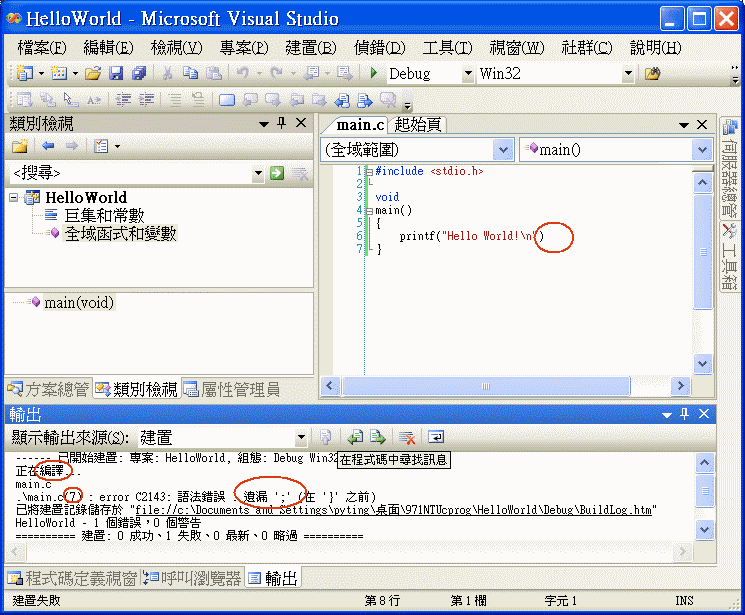Select 全域函式和變數 tree item
Image resolution: width=745 pixels, height=615 pixels.
[x=120, y=233]
